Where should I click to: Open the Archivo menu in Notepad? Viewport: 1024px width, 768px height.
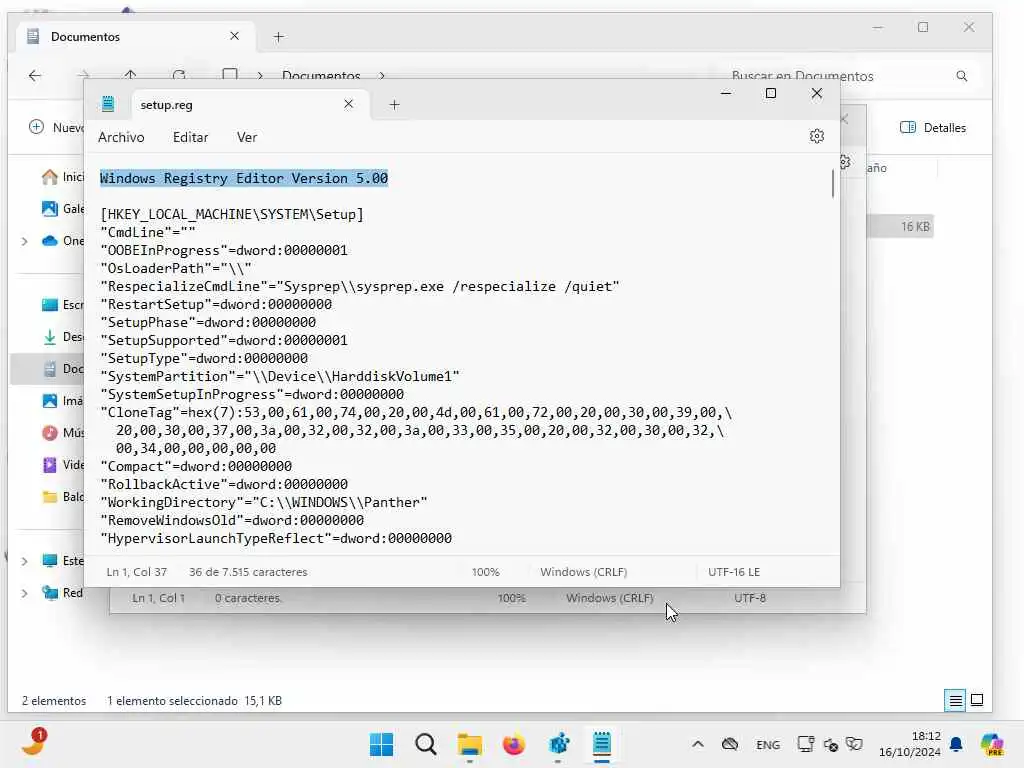[121, 137]
